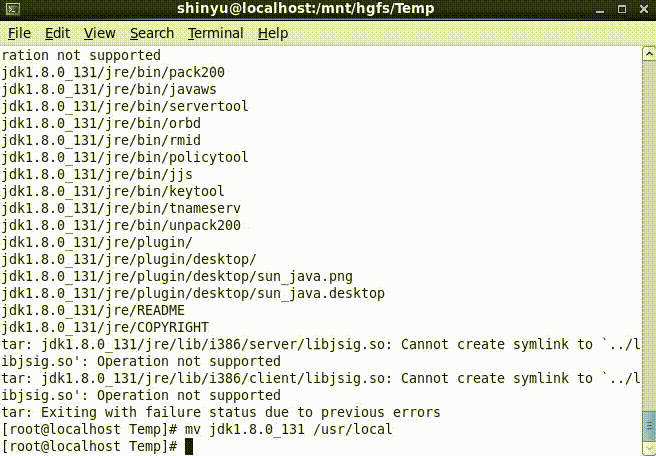
Task: Click the line ending in 'jjs'
Action: (x=97, y=174)
